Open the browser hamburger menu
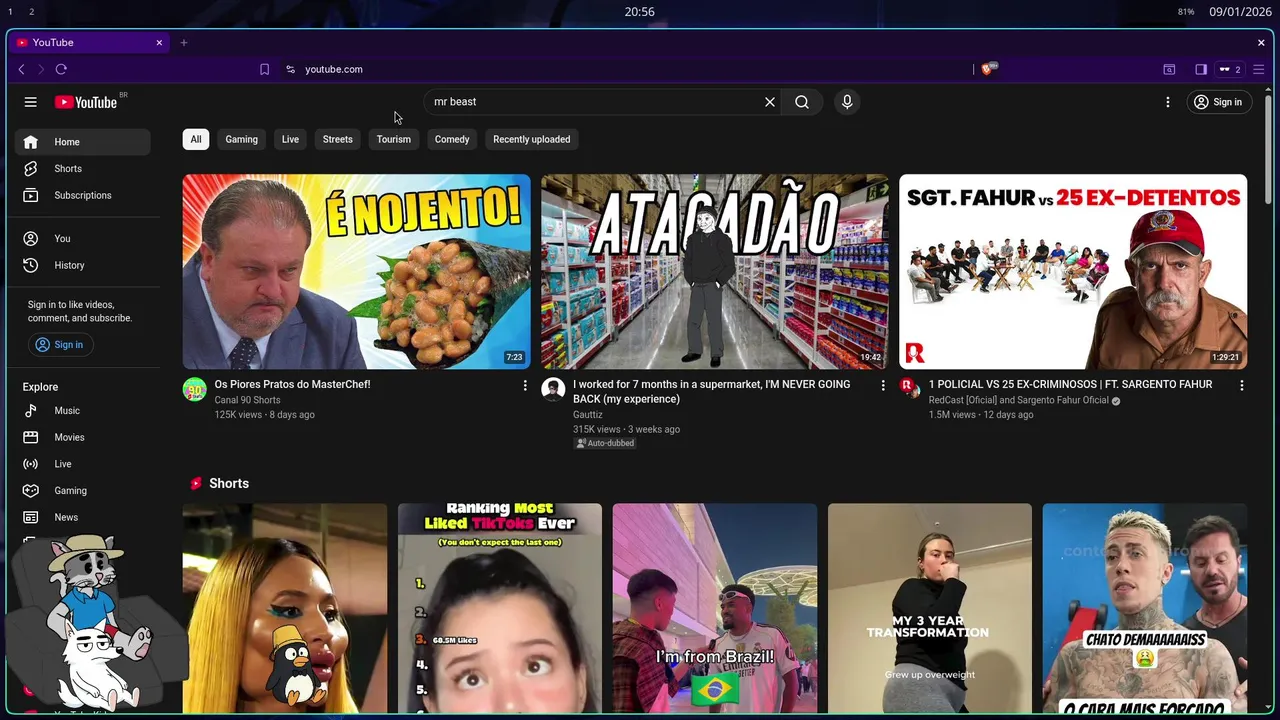Screen dimensions: 1280x720 tap(1259, 69)
